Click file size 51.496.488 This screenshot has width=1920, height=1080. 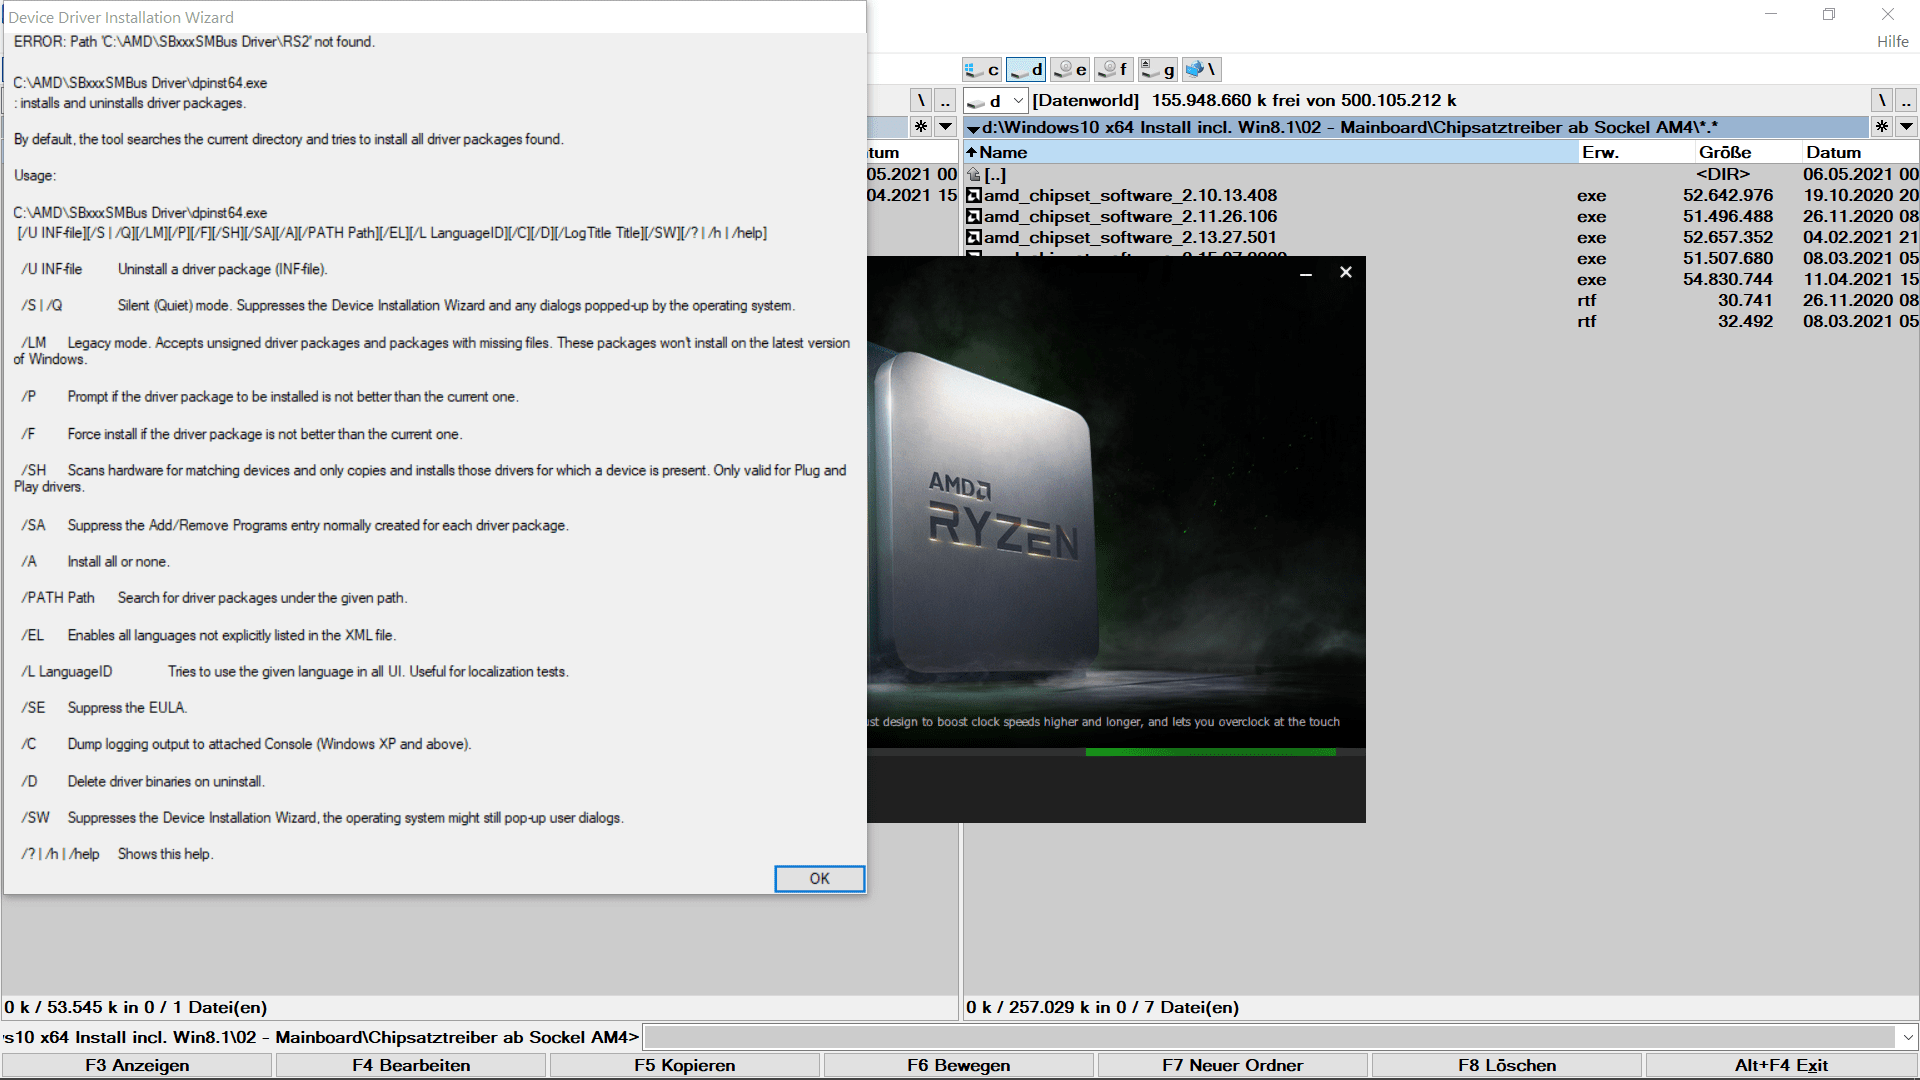pos(1727,216)
